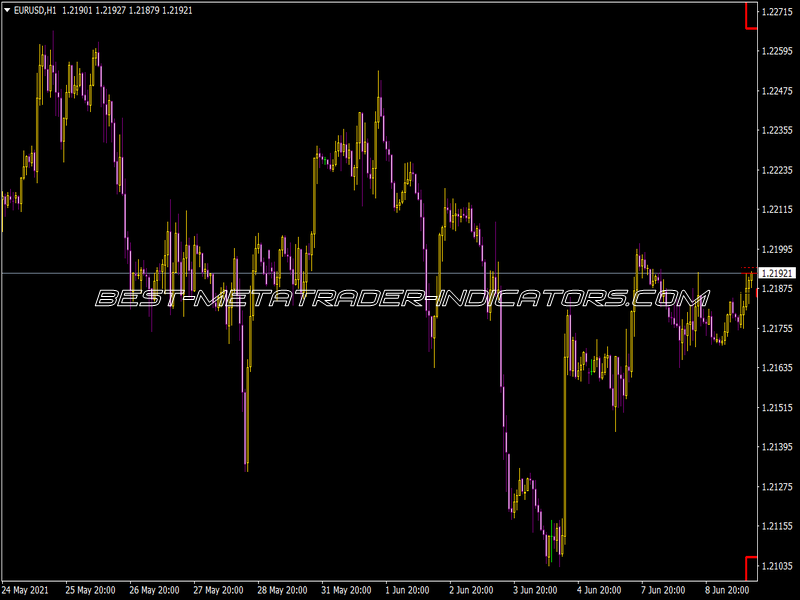Click the 1.22595 price scale label
This screenshot has width=800, height=600.
tap(777, 51)
